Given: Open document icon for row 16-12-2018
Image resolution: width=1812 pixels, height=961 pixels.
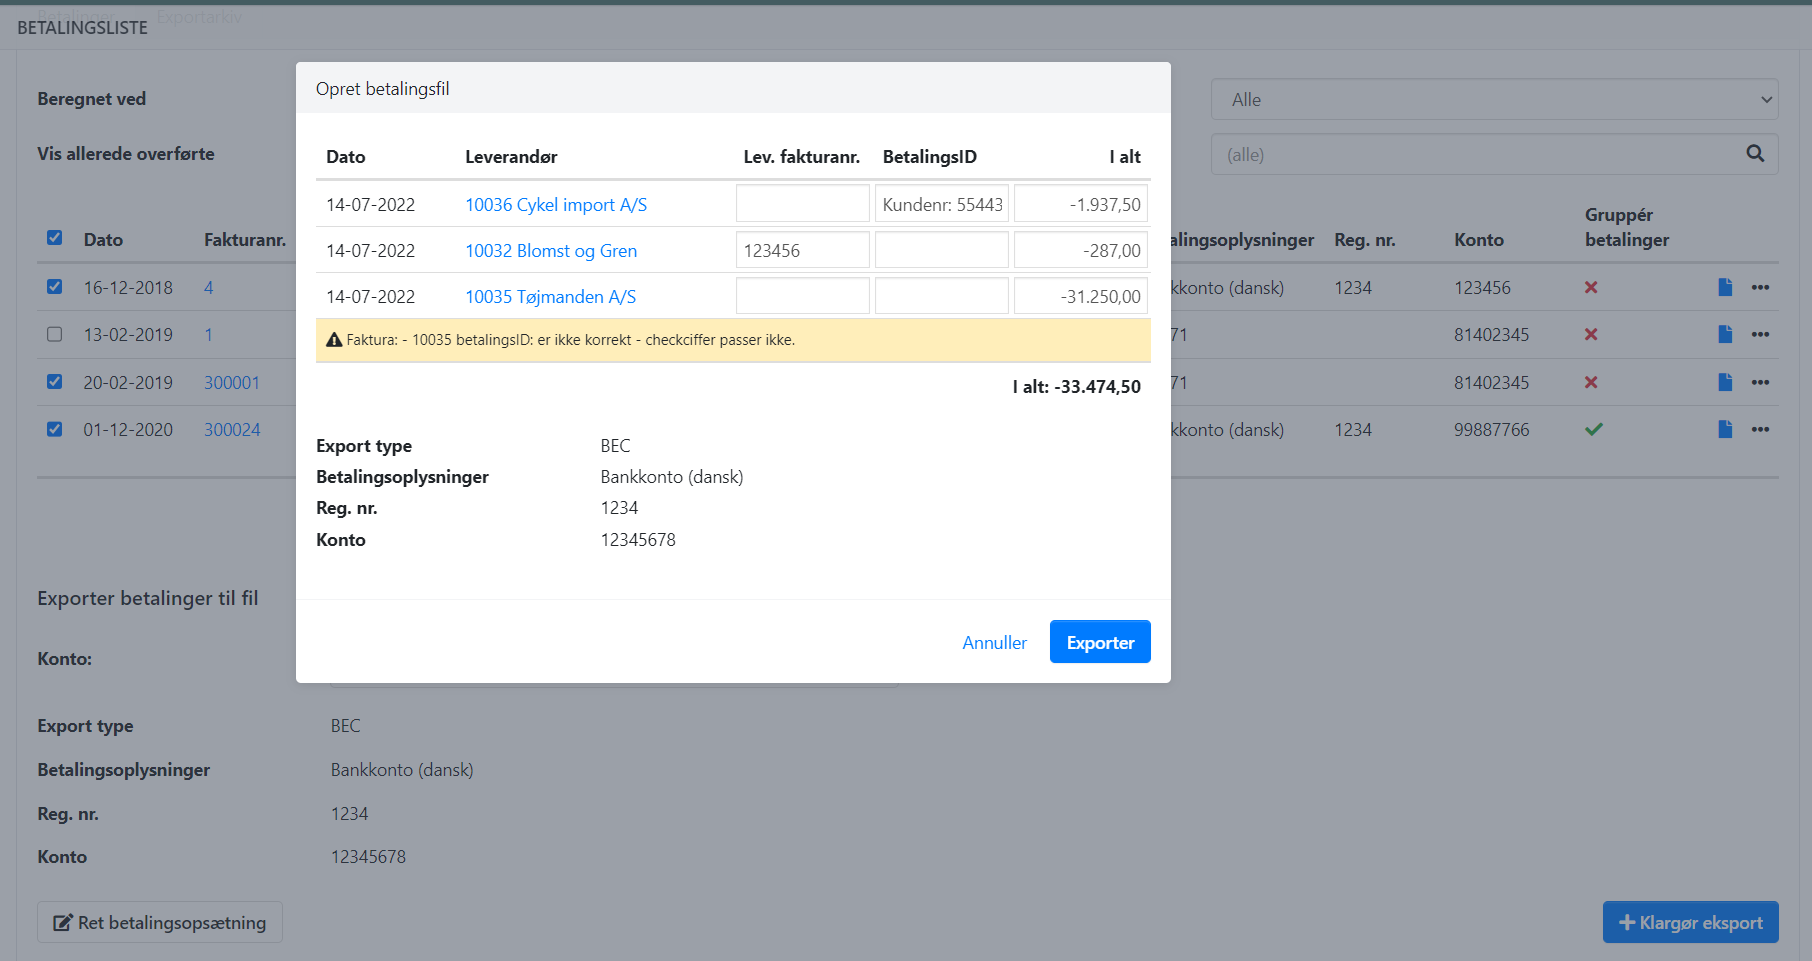Looking at the screenshot, I should coord(1725,287).
